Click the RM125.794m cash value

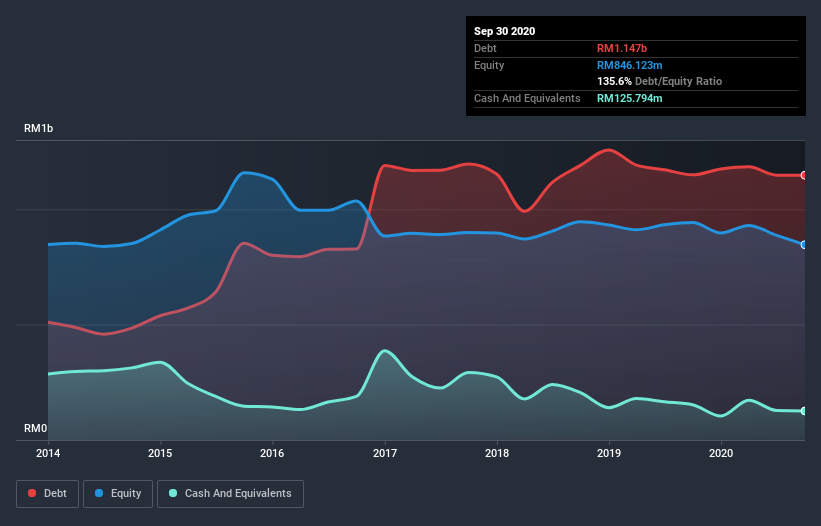click(629, 98)
